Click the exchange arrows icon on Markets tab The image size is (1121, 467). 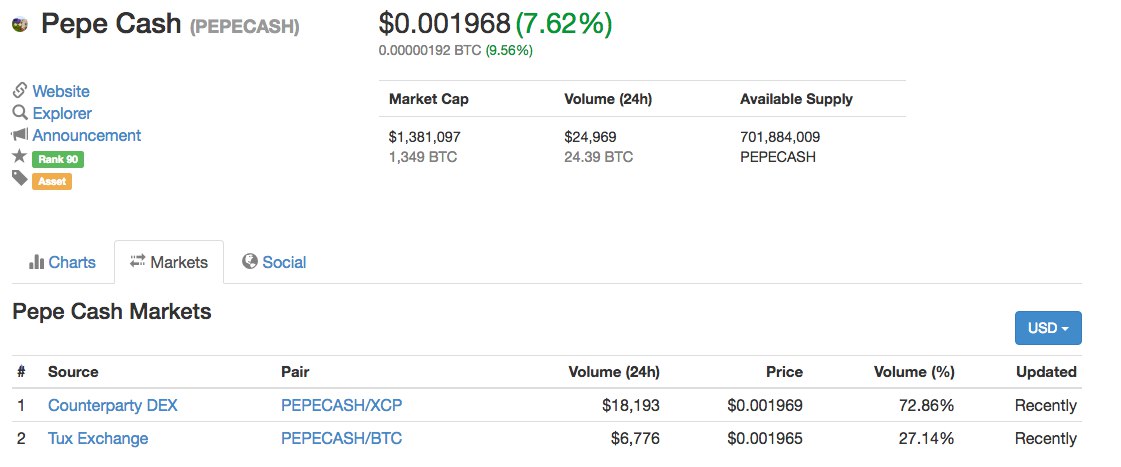click(137, 261)
